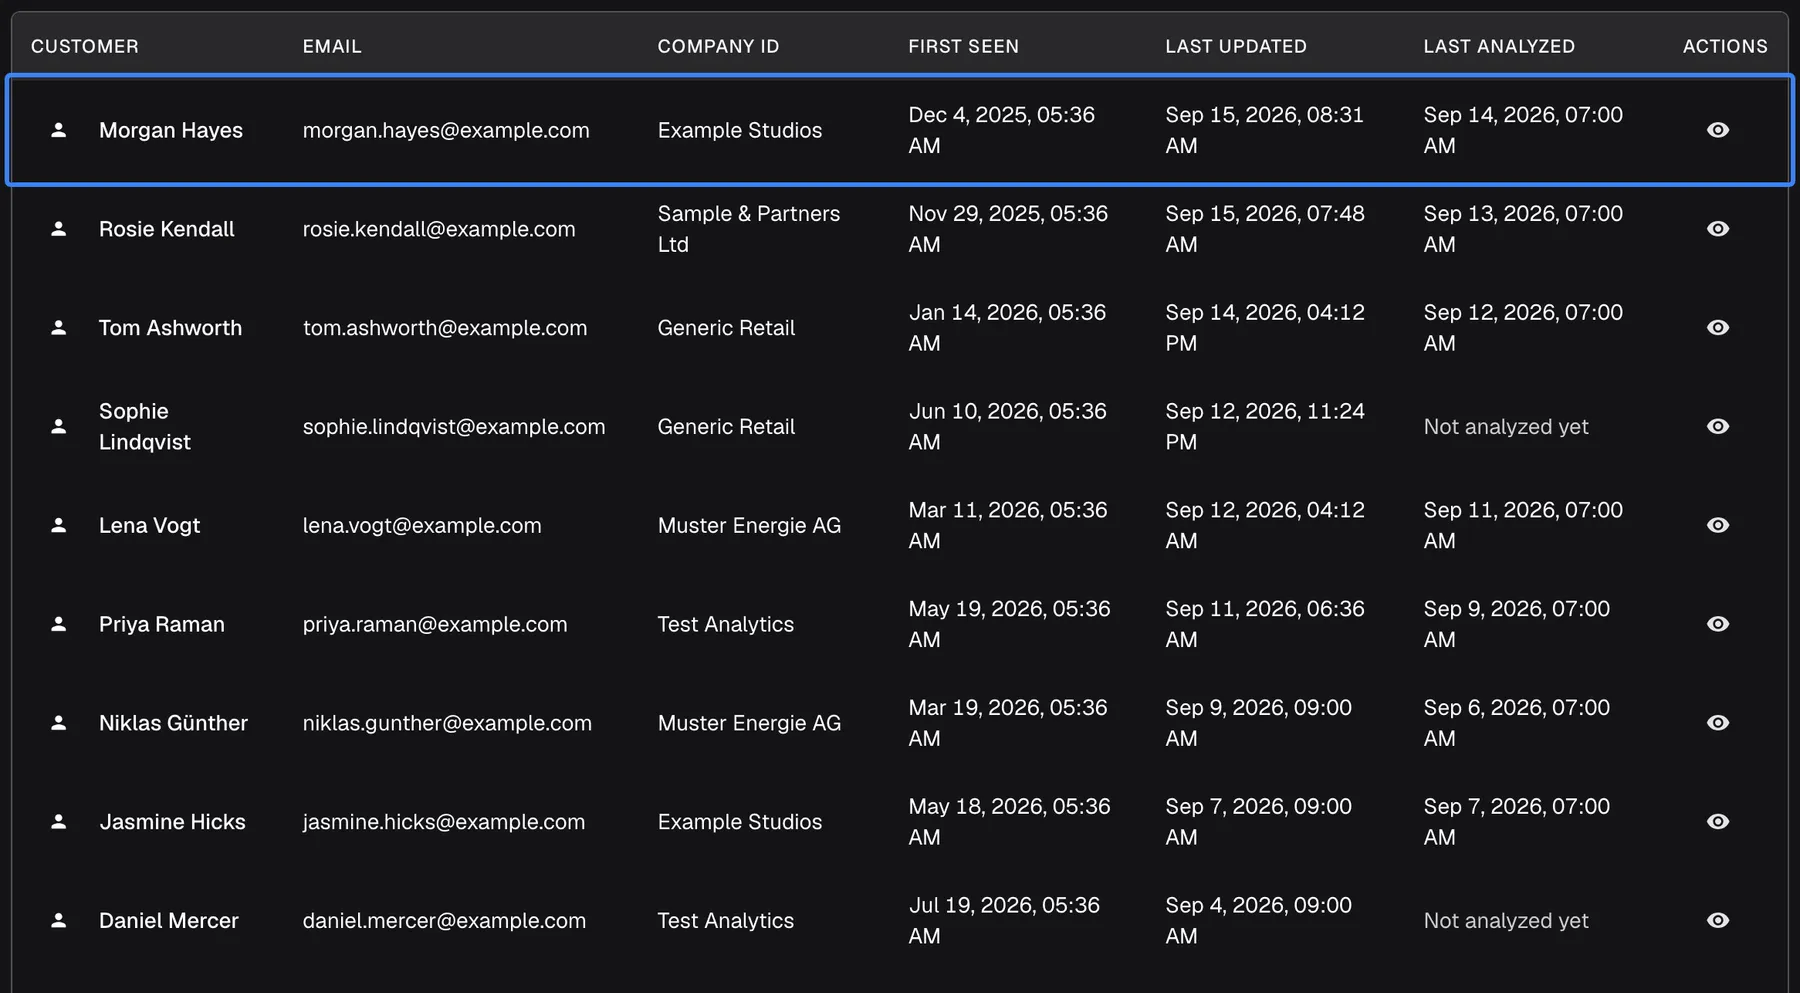The height and width of the screenshot is (993, 1800).
Task: Select first seen Dec 4, 2025, 05:36 AM
Action: click(x=1001, y=130)
